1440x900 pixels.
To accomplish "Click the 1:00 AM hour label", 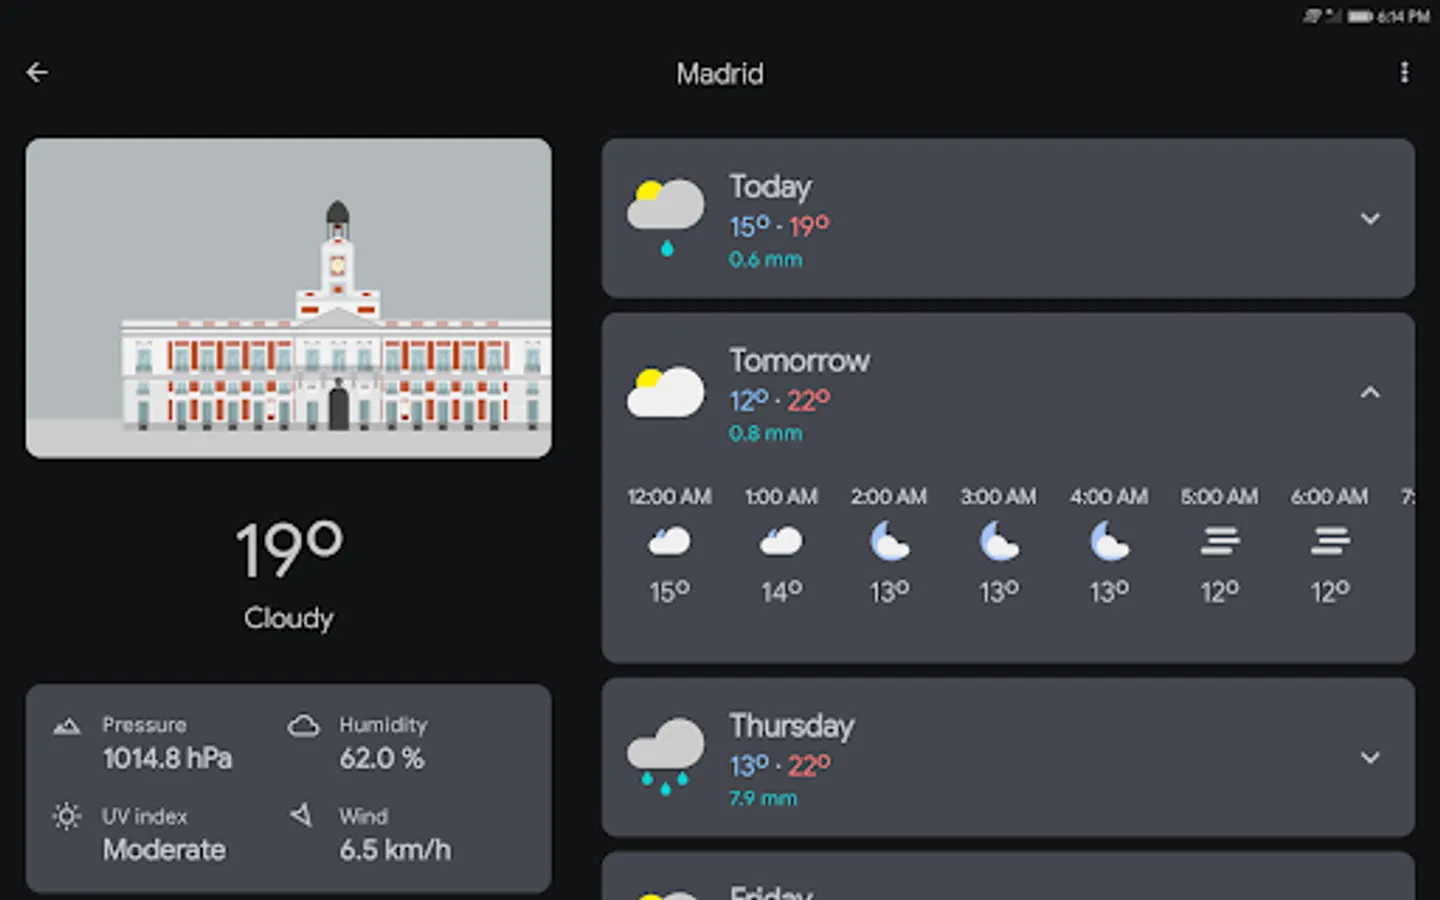I will tap(781, 496).
